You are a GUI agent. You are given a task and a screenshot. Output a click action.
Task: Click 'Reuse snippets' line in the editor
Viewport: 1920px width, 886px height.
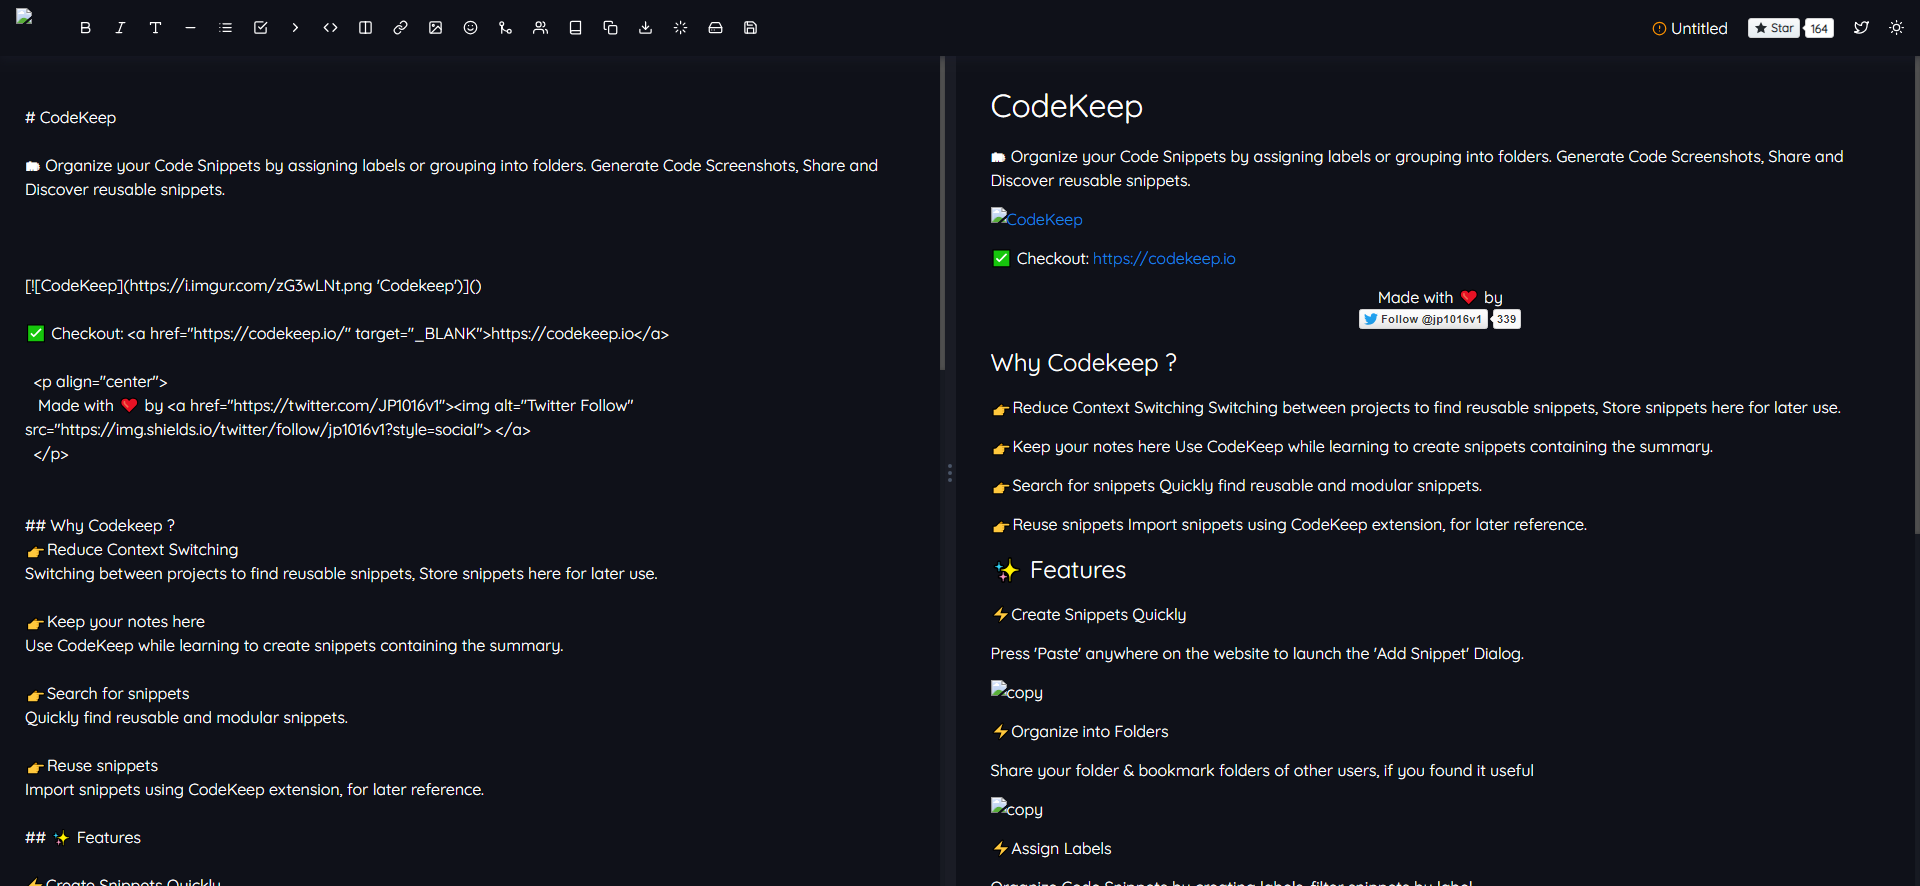tap(92, 765)
